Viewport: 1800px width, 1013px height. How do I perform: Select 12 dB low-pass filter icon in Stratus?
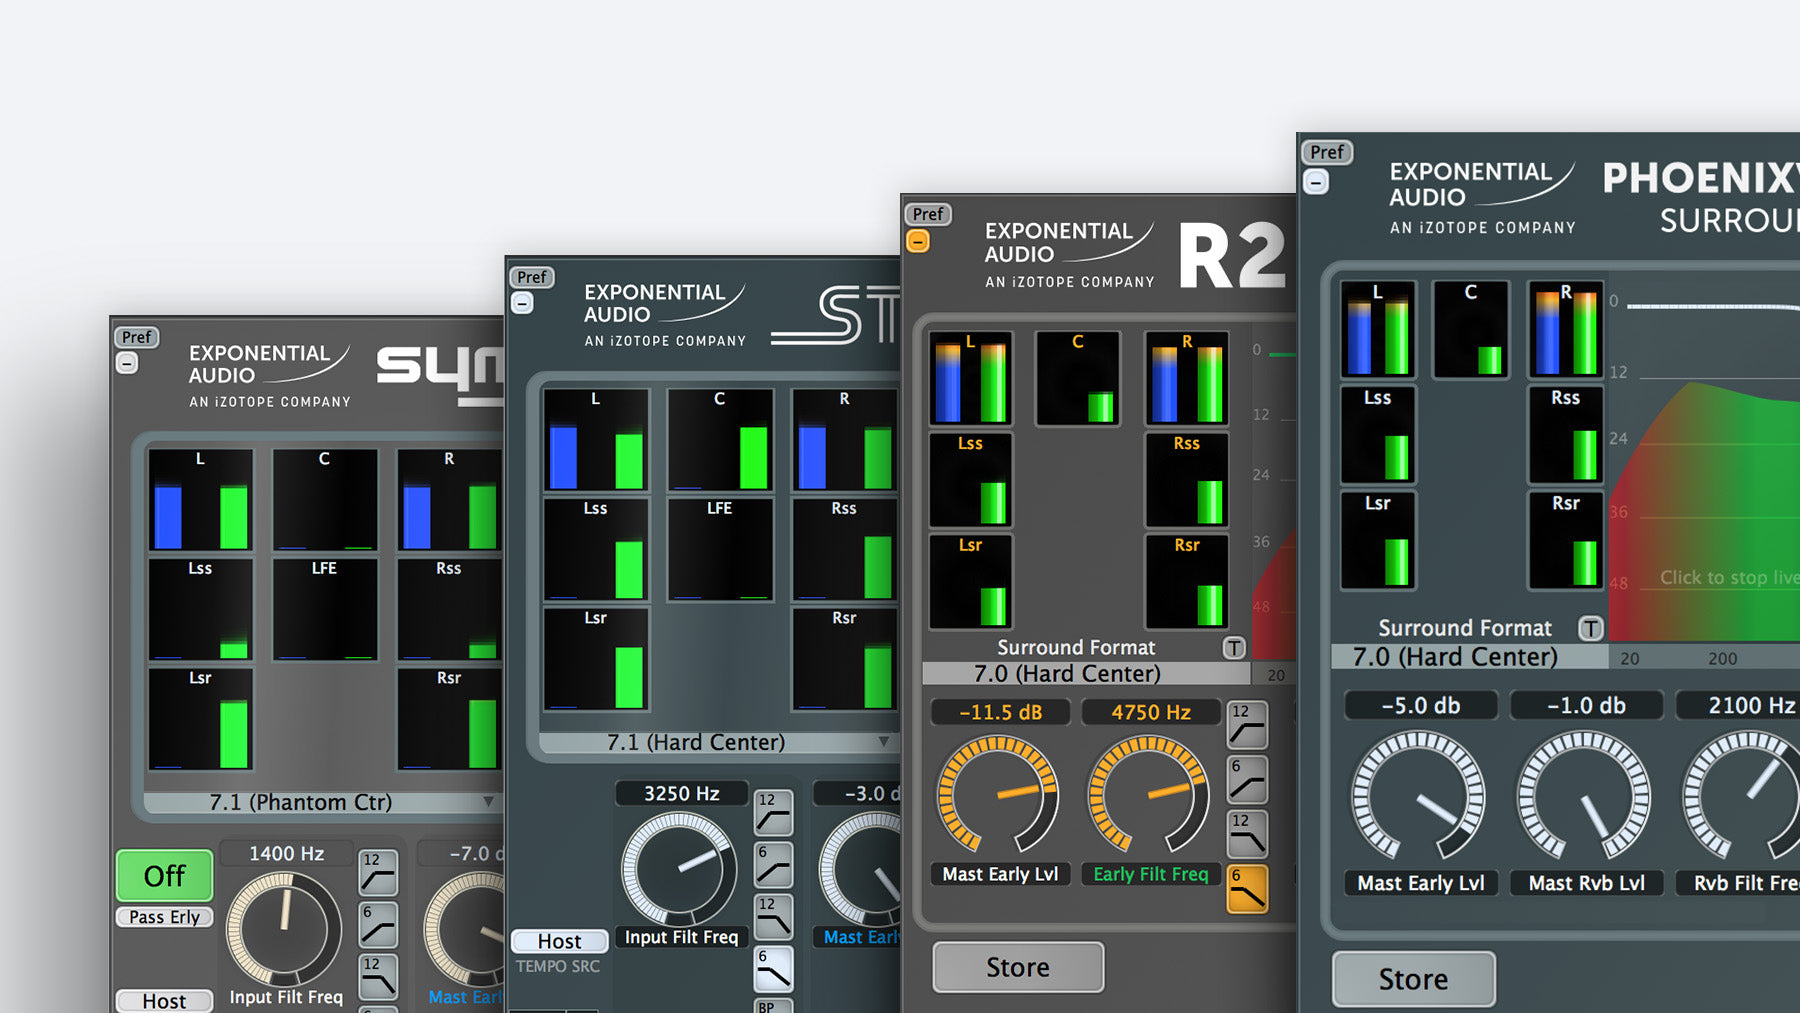[x=773, y=917]
